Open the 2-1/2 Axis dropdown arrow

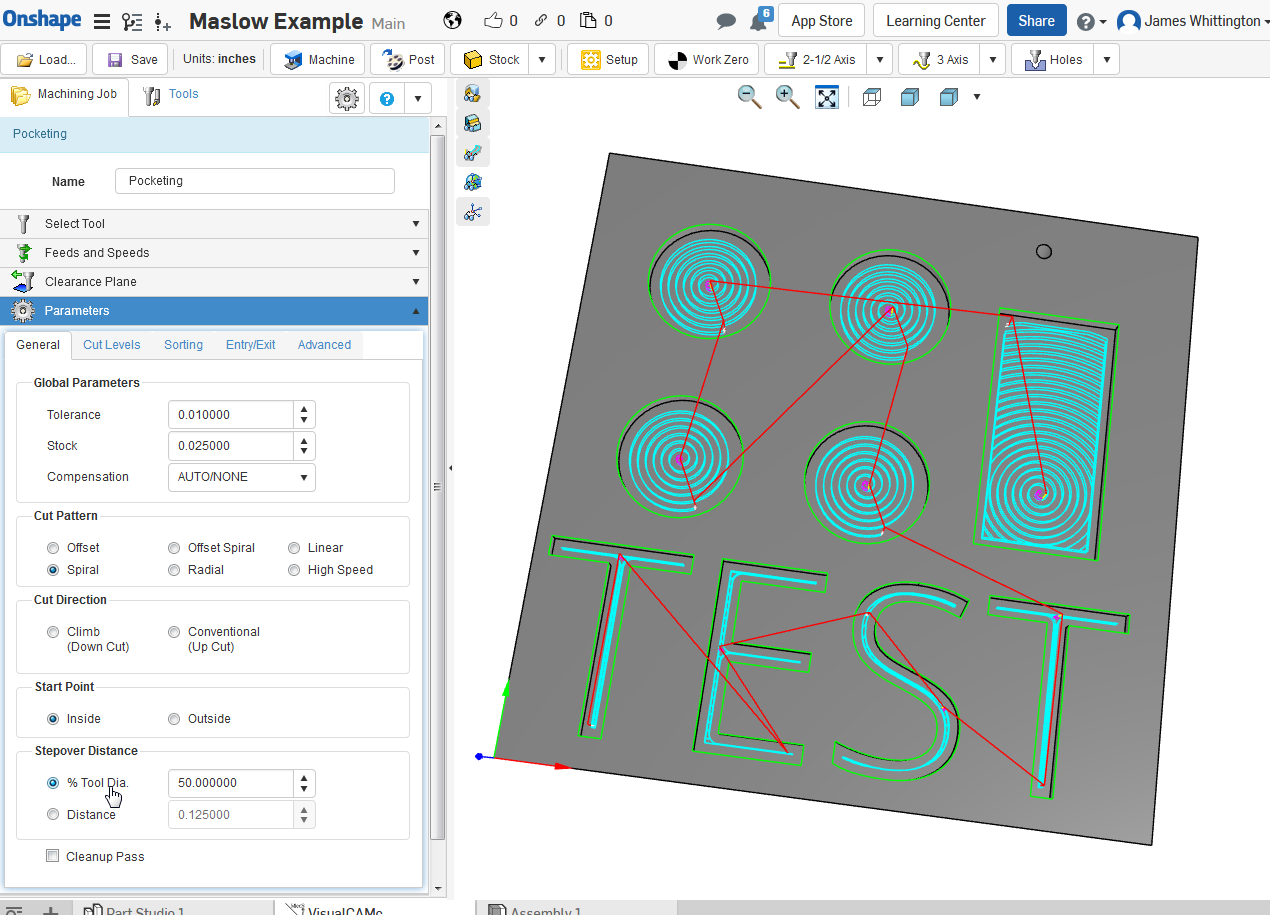[880, 59]
